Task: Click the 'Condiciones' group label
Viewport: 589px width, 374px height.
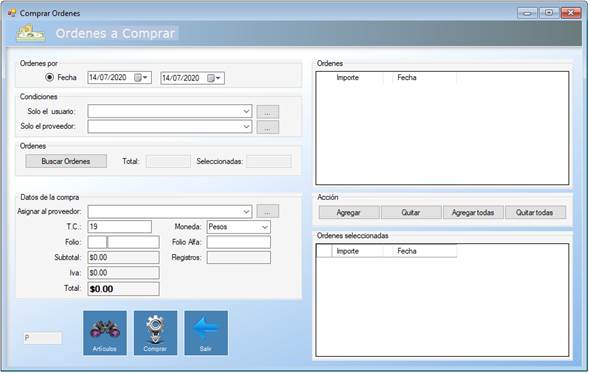Action: point(39,97)
